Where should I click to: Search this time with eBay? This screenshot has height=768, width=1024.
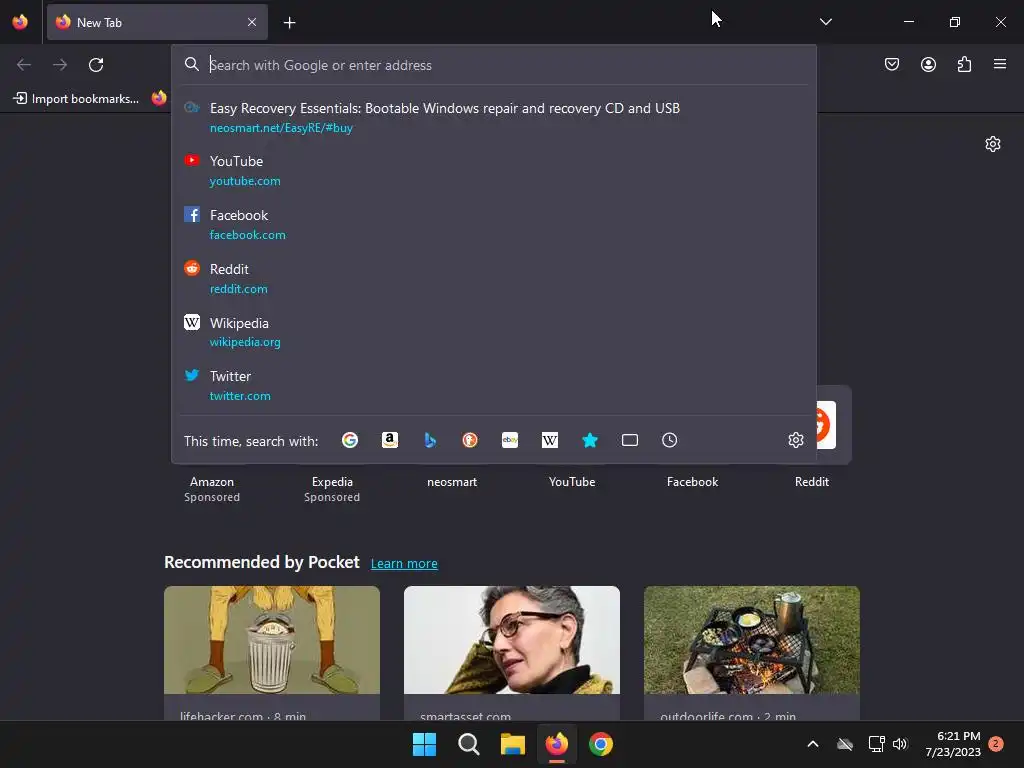(x=510, y=440)
